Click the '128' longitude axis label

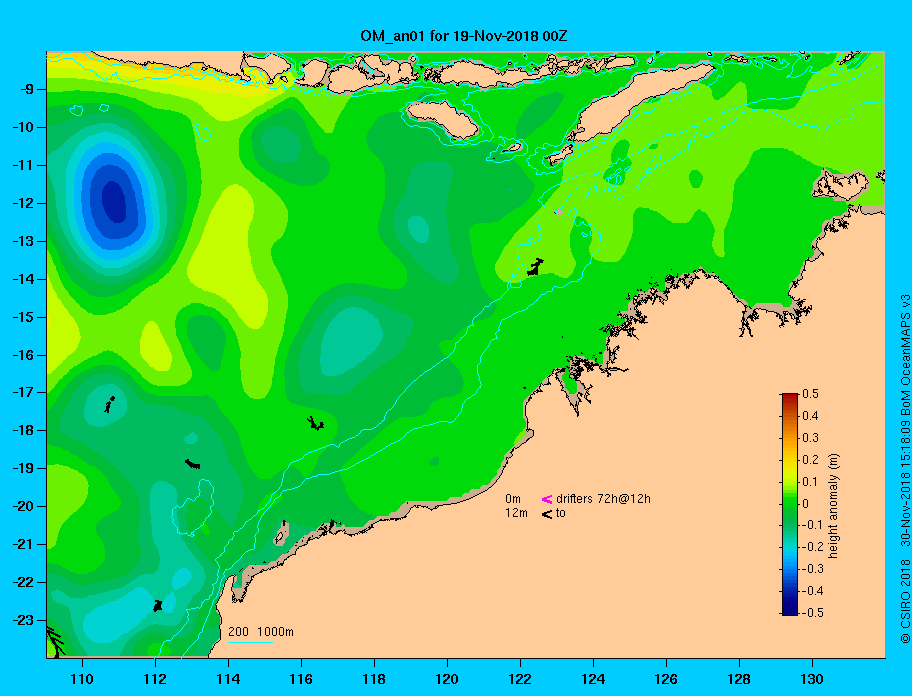pyautogui.click(x=739, y=679)
